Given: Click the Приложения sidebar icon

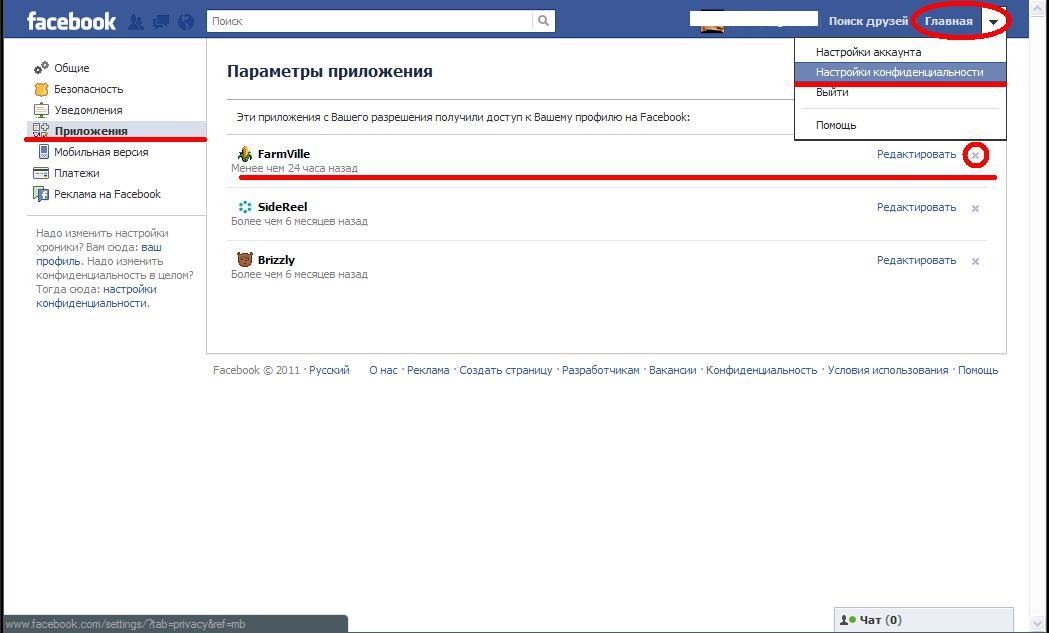Looking at the screenshot, I should (x=41, y=130).
